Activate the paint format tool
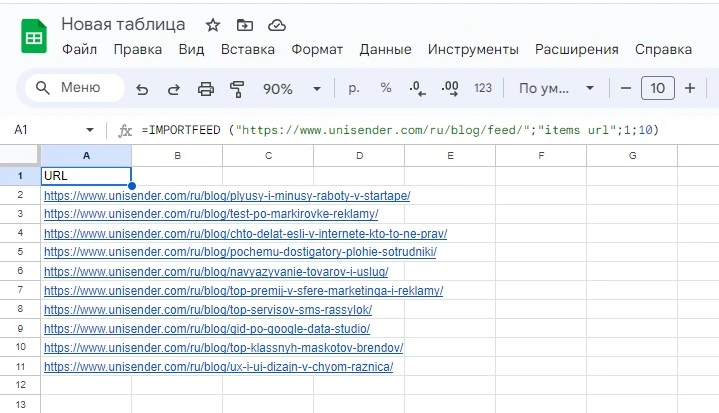This screenshot has width=719, height=413. [237, 88]
